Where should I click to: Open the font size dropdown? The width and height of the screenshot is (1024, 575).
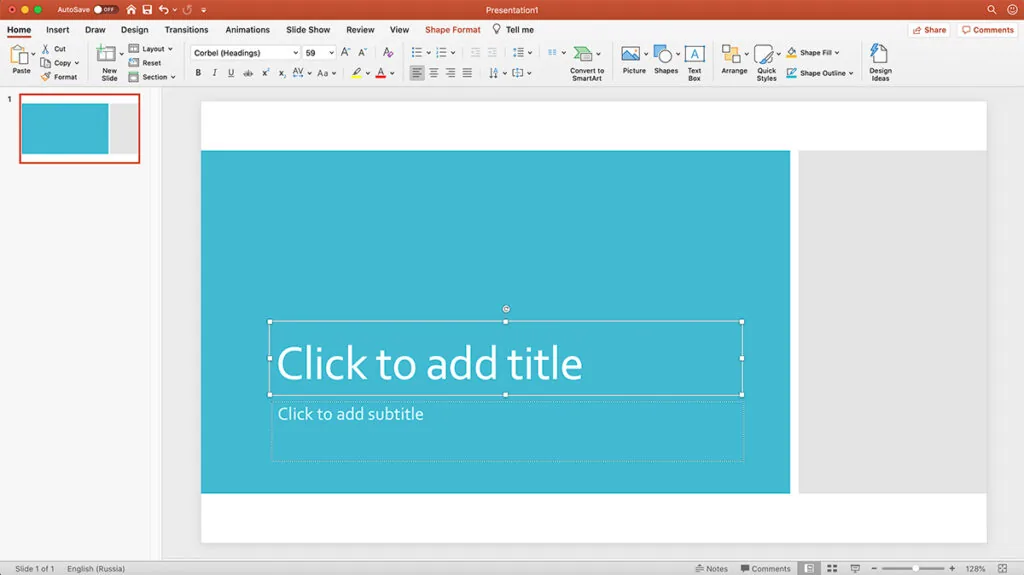pos(332,53)
